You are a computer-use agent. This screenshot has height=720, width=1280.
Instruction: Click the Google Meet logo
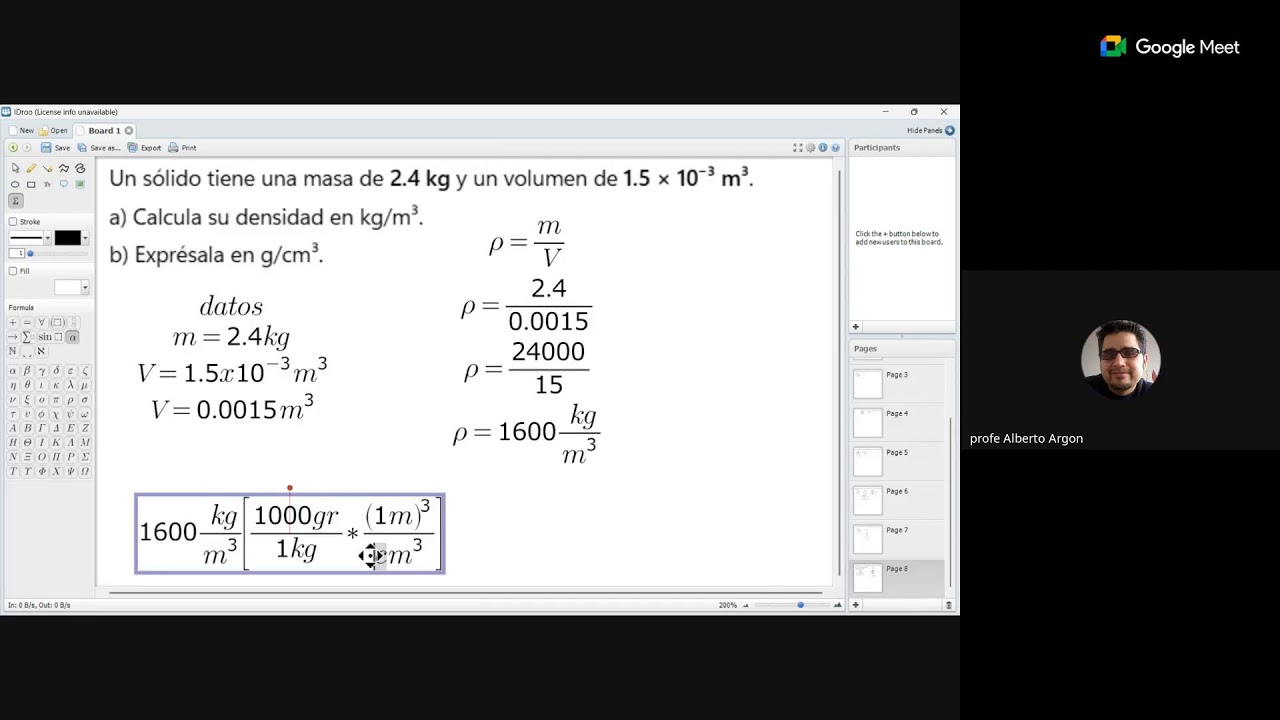pos(1169,47)
